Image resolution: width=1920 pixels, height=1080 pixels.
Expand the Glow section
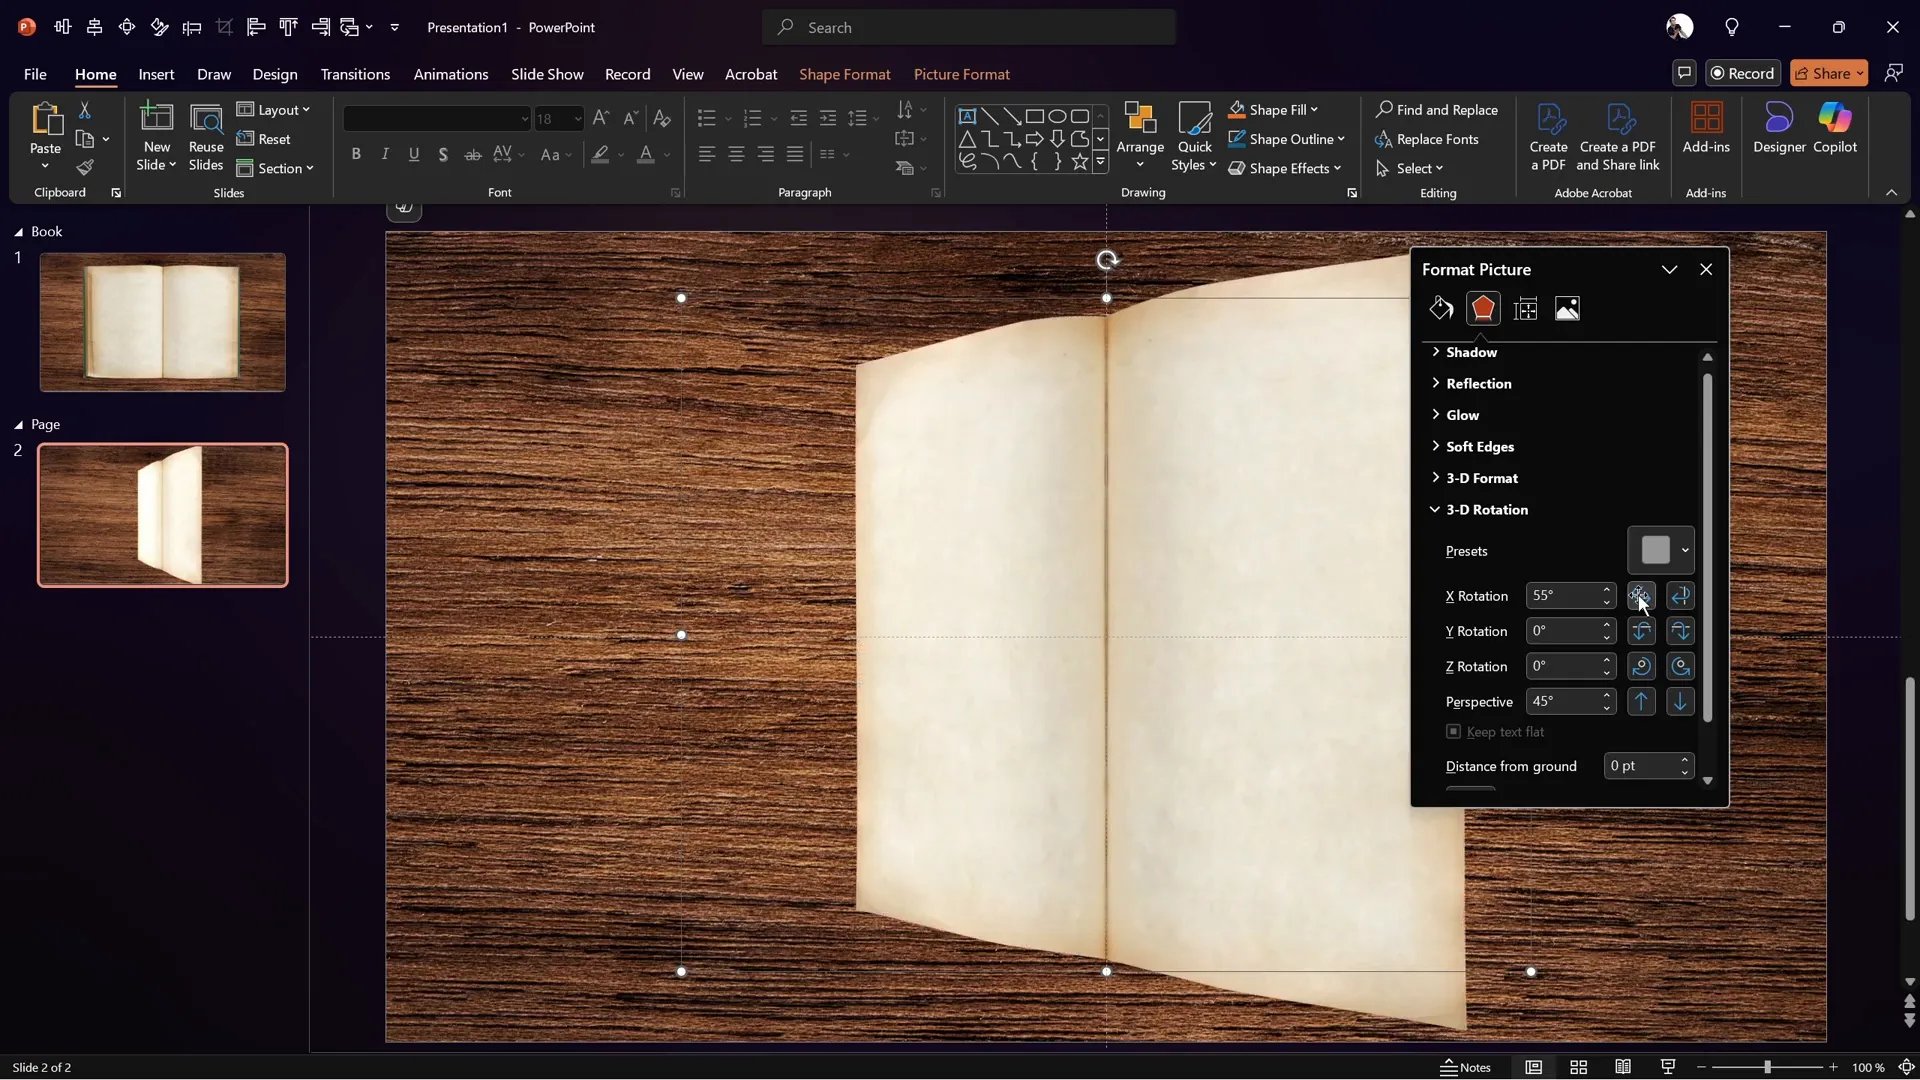pyautogui.click(x=1455, y=415)
